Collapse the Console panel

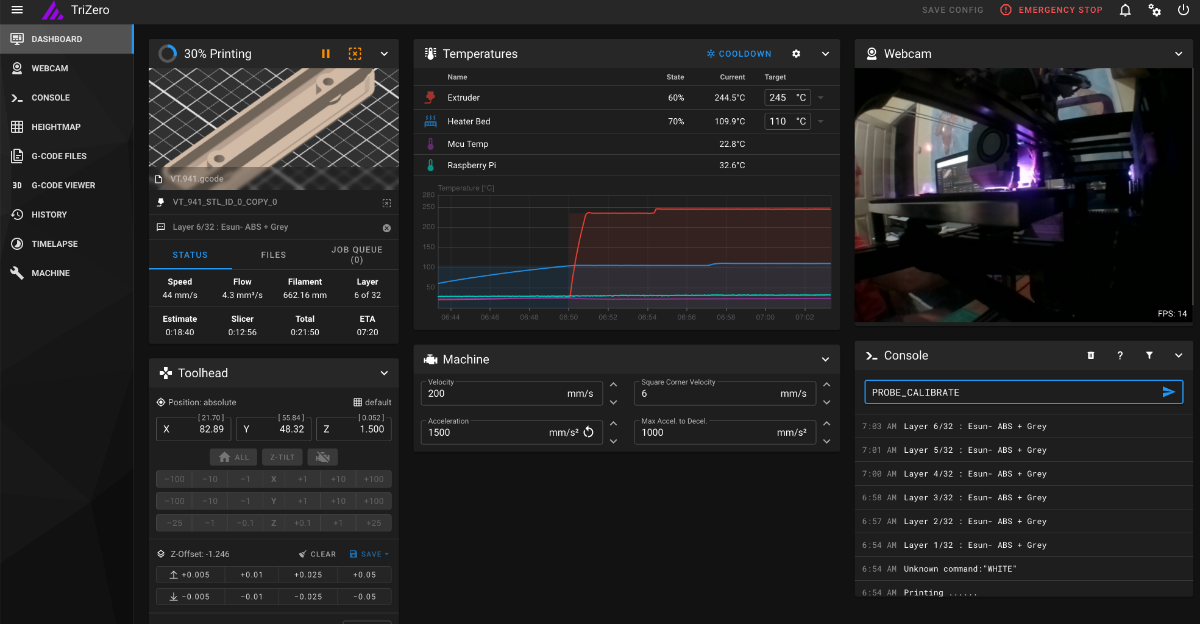(1179, 355)
